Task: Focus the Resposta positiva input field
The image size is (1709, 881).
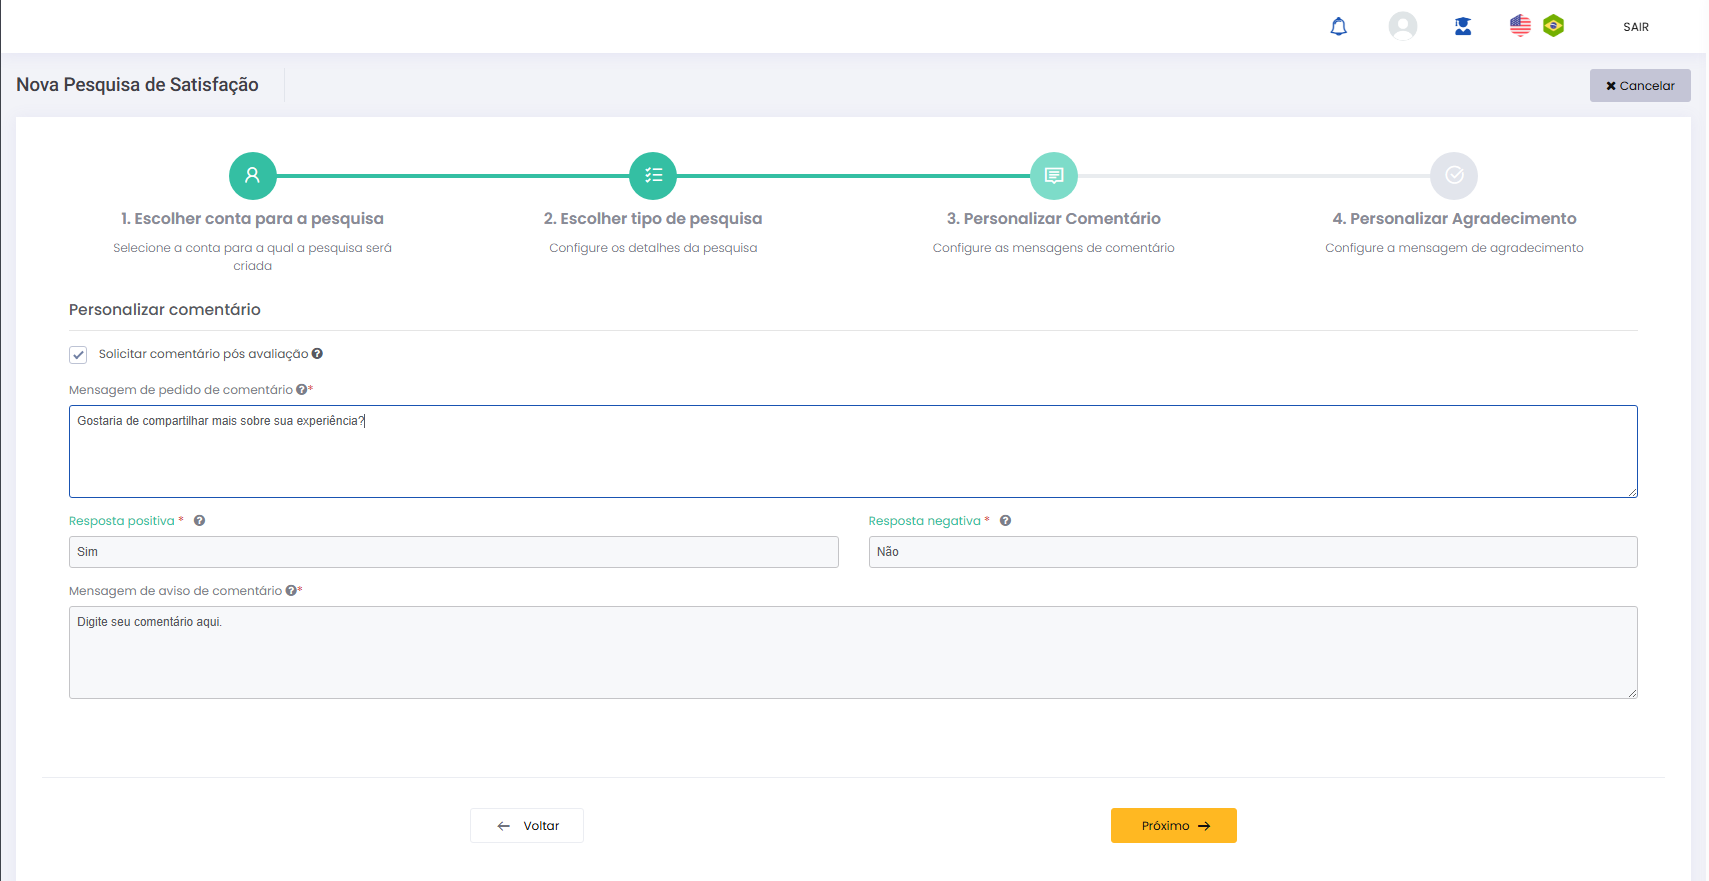Action: pyautogui.click(x=453, y=552)
